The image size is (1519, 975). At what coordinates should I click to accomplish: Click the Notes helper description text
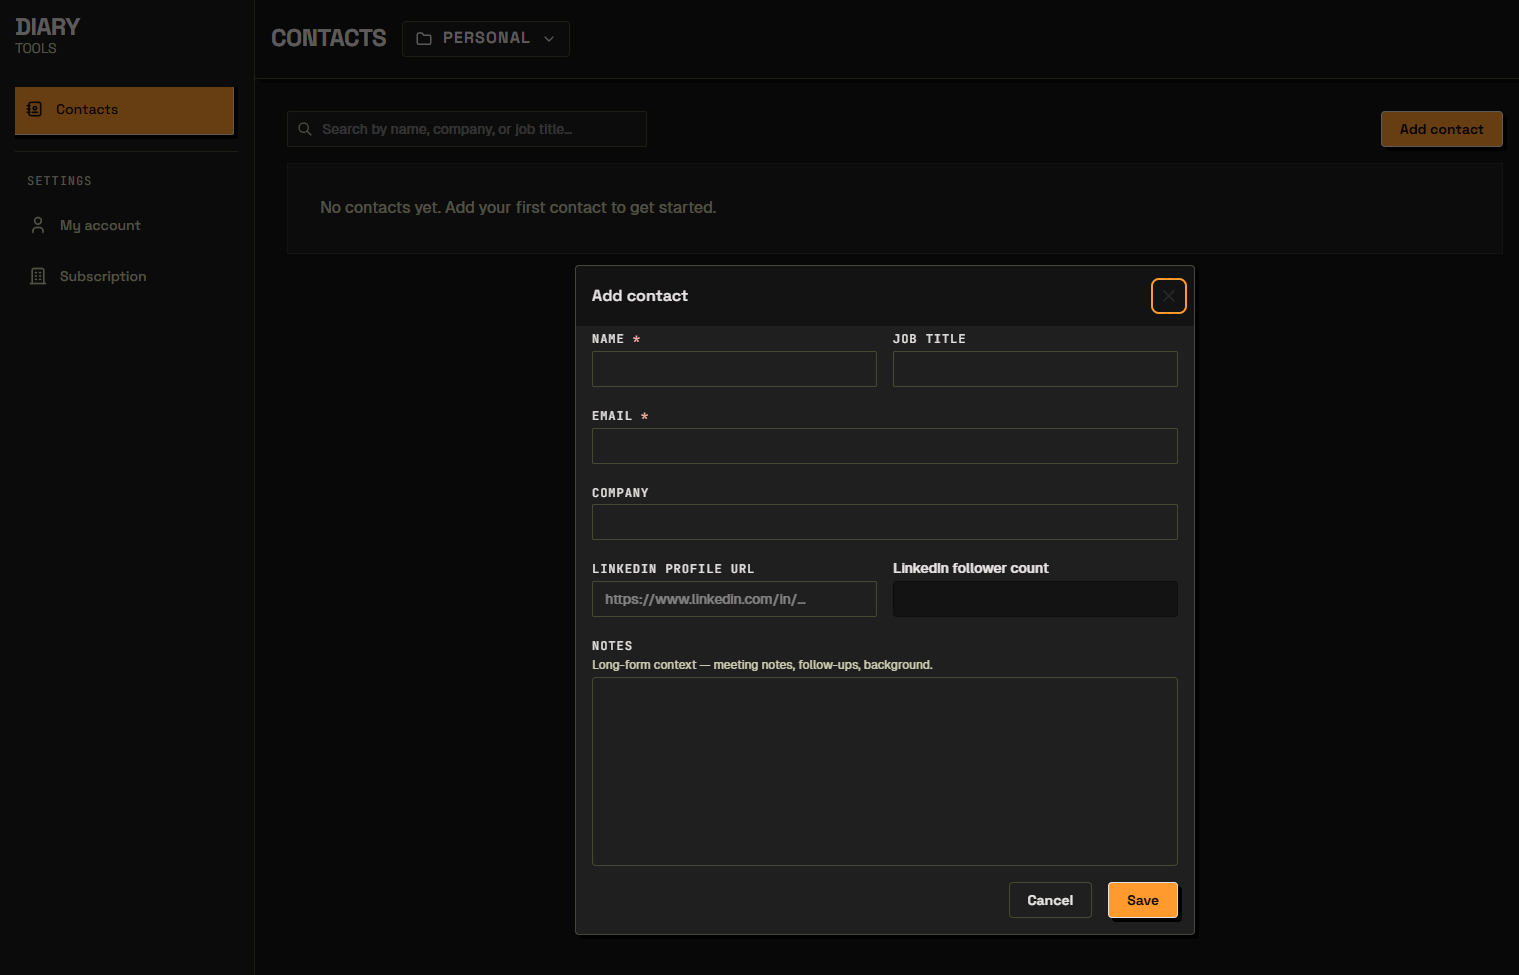762,665
